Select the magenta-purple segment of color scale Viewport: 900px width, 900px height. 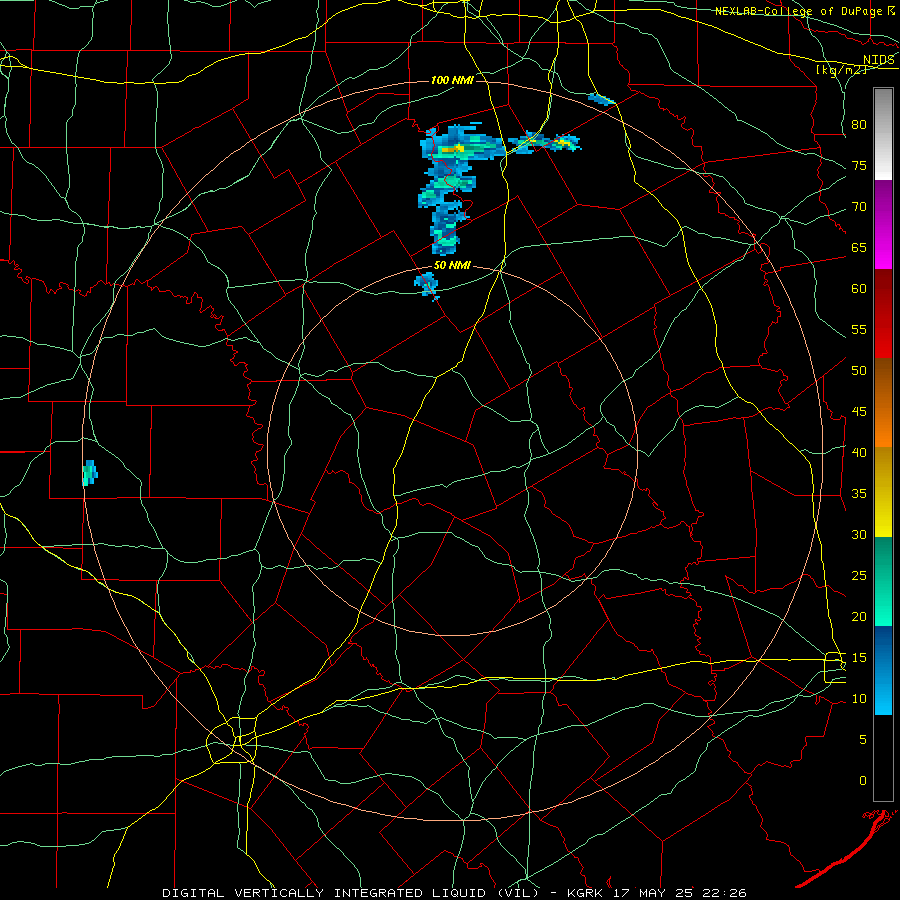coord(883,225)
